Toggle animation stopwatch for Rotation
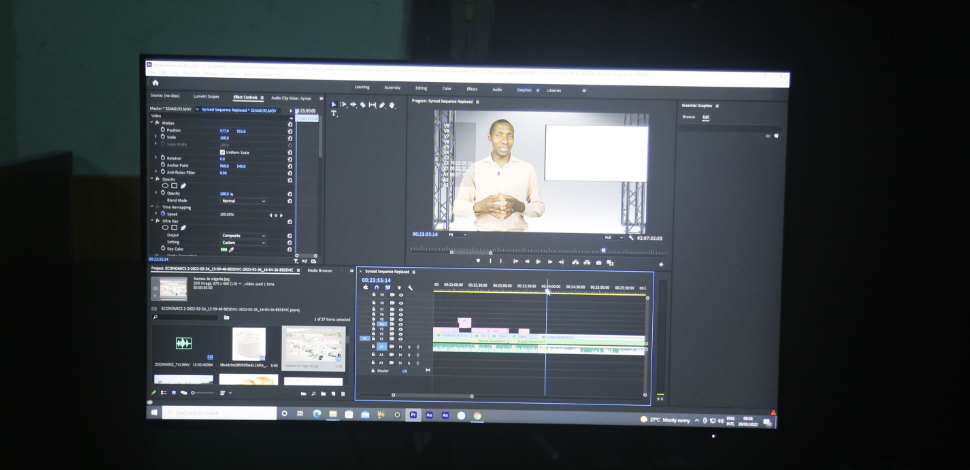The image size is (970, 470). click(162, 158)
